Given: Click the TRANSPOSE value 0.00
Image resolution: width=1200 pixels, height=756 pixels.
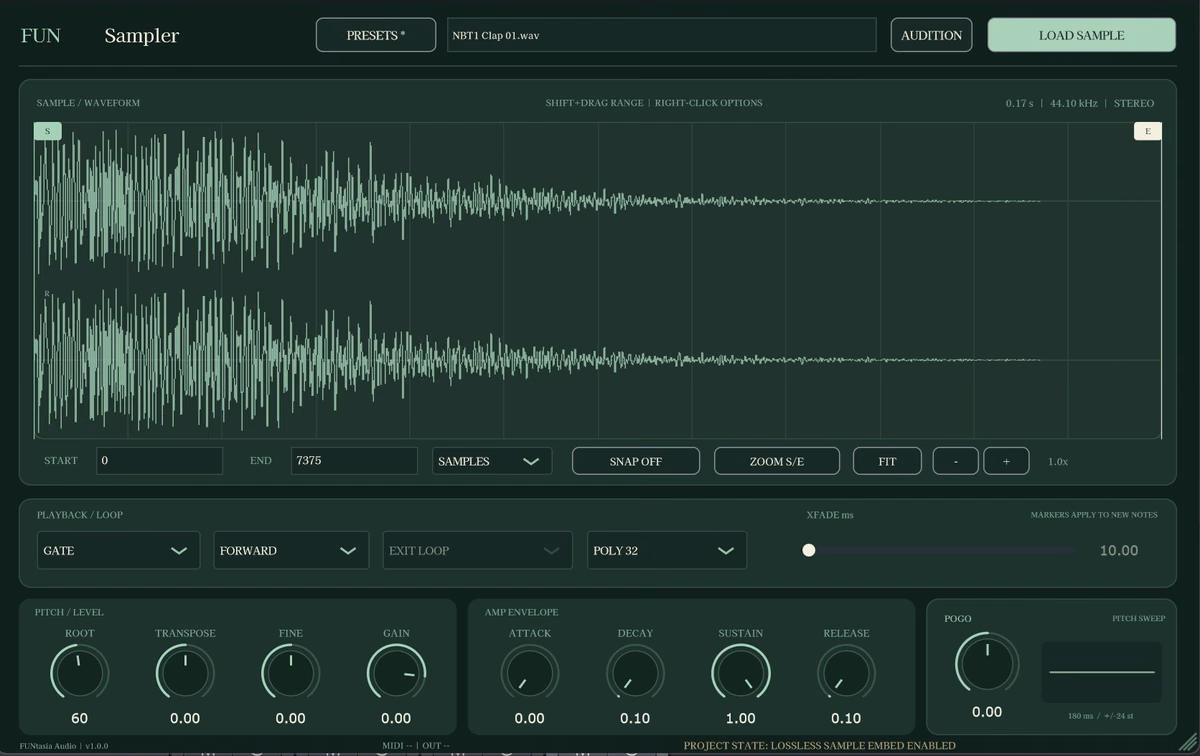Looking at the screenshot, I should [x=185, y=718].
